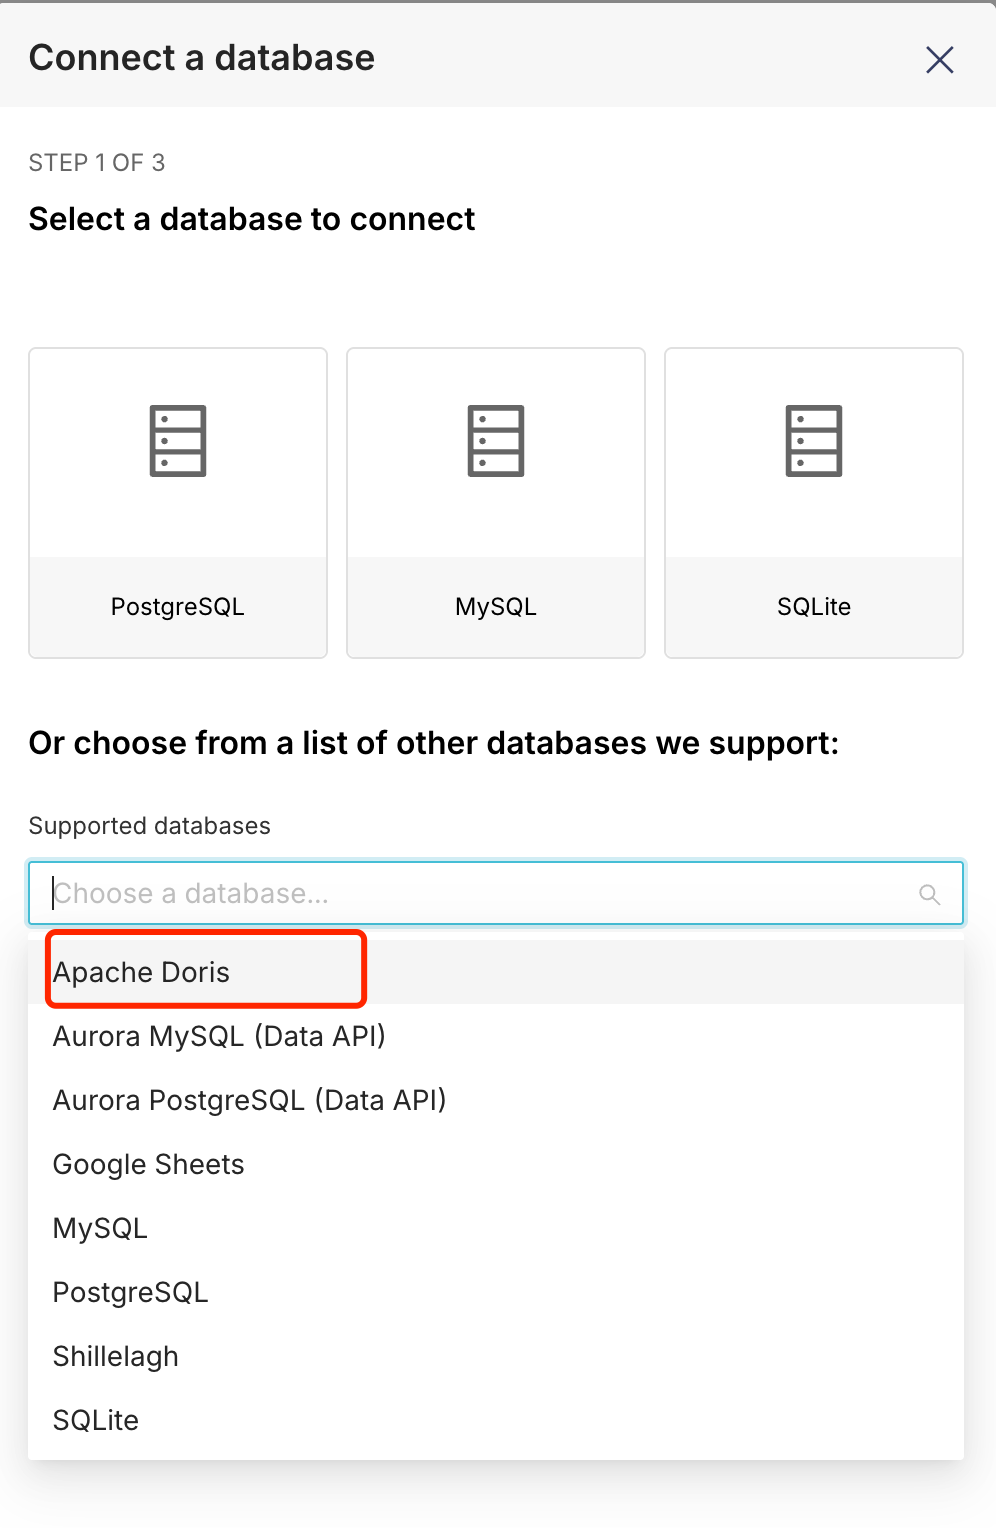Choose PostgreSQL from the dropdown list
This screenshot has height=1528, width=996.
coord(130,1292)
